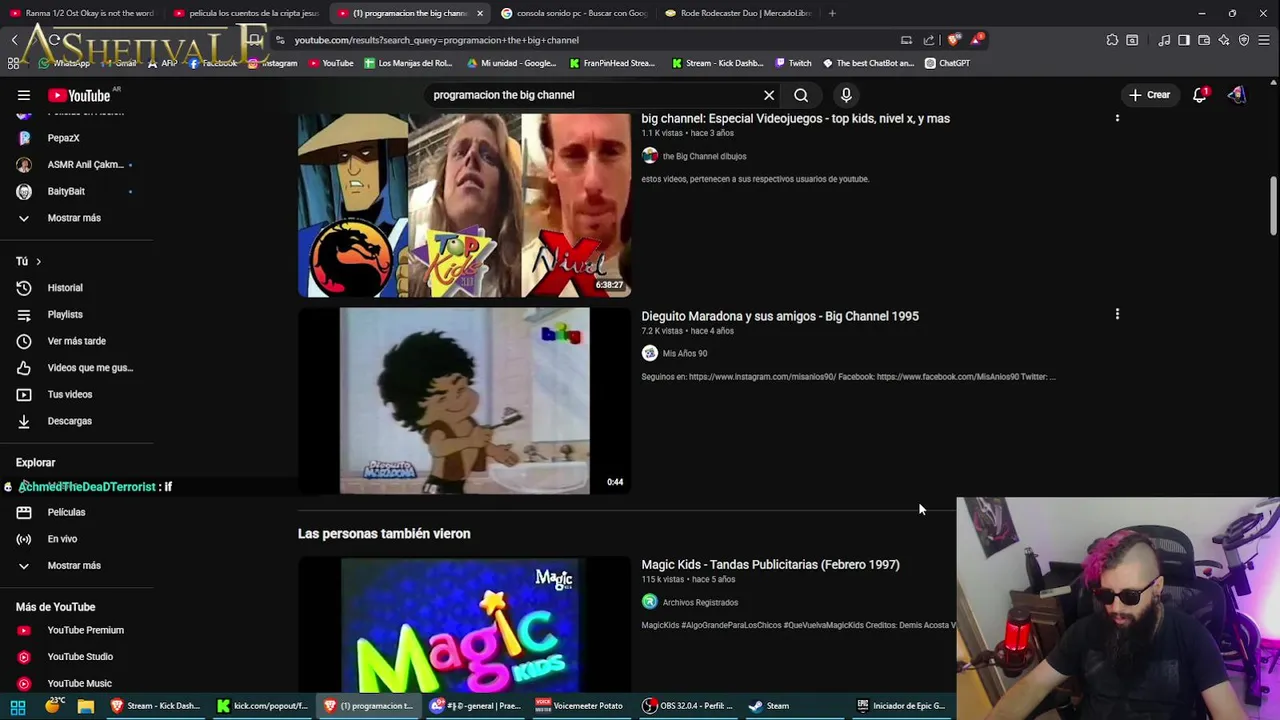Image resolution: width=1280 pixels, height=720 pixels.
Task: Switch to 'Rode Rodecaster Duo' MercadoLibre tab
Action: coord(738,13)
